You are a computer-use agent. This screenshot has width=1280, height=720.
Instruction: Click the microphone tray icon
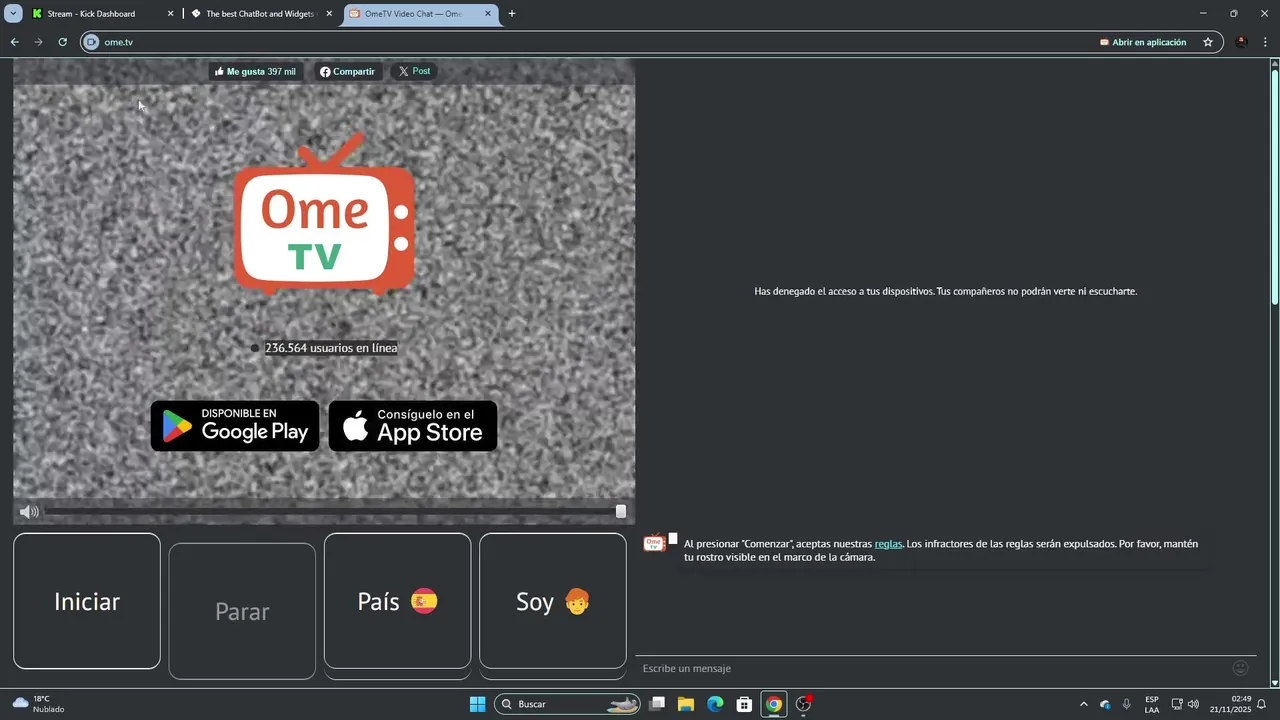[x=1127, y=704]
